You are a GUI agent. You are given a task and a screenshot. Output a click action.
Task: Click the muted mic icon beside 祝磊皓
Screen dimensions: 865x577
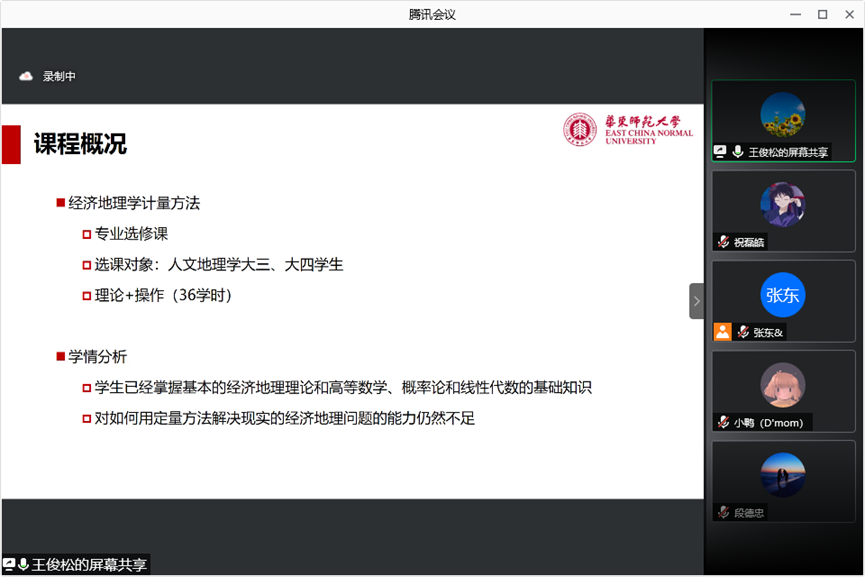coord(723,242)
